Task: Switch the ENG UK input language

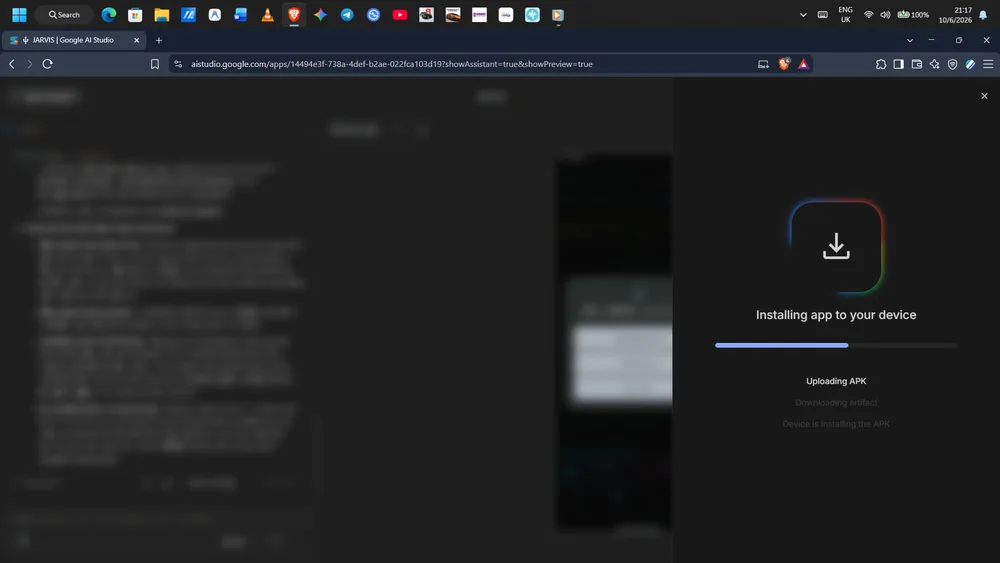Action: (x=846, y=15)
